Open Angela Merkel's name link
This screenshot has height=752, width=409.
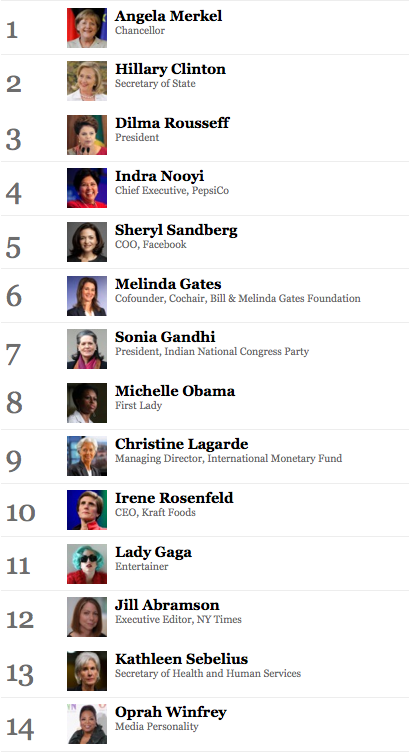pyautogui.click(x=168, y=16)
